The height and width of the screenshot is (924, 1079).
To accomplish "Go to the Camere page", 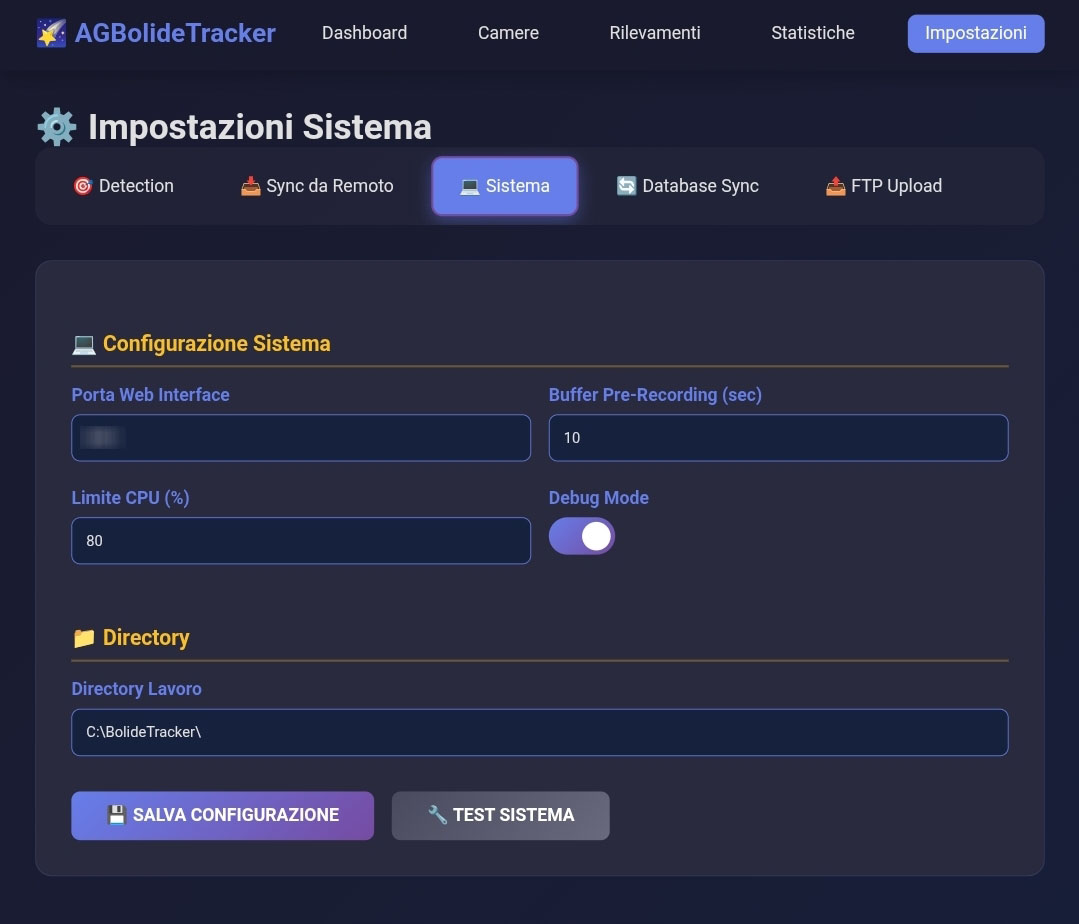I will coord(508,33).
